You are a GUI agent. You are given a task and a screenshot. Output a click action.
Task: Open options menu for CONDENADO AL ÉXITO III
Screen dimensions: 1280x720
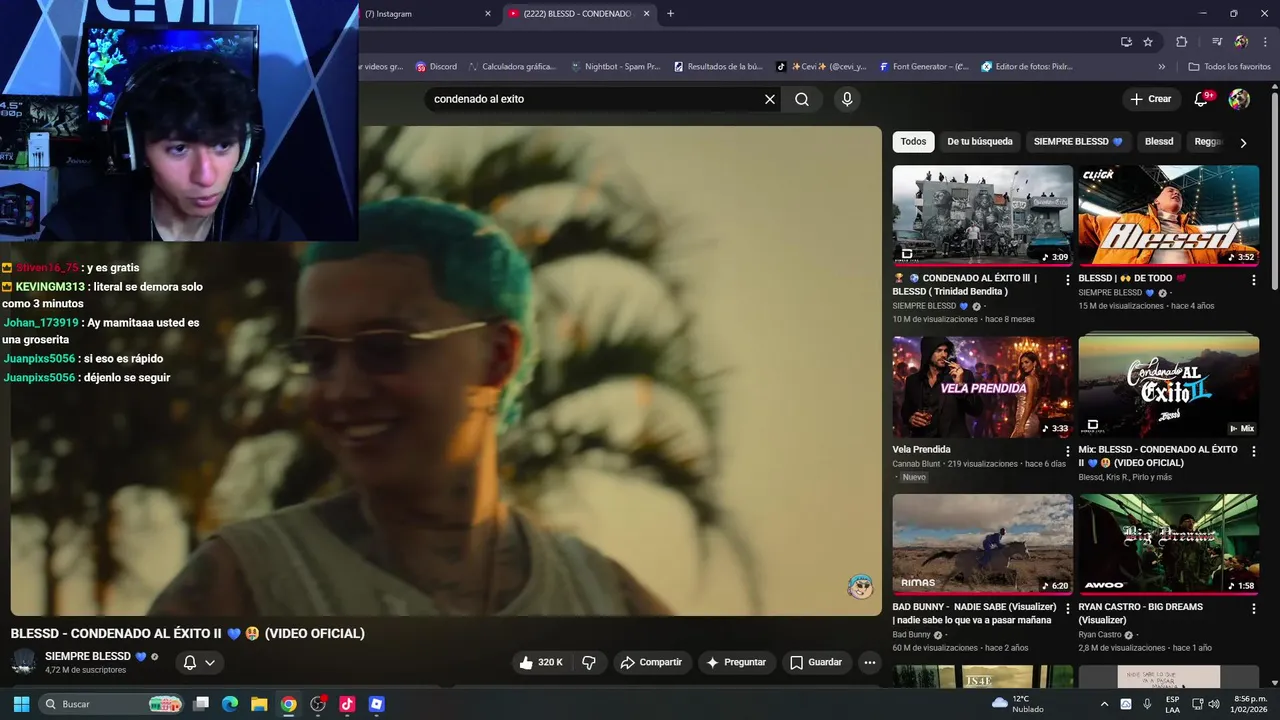tap(1067, 280)
